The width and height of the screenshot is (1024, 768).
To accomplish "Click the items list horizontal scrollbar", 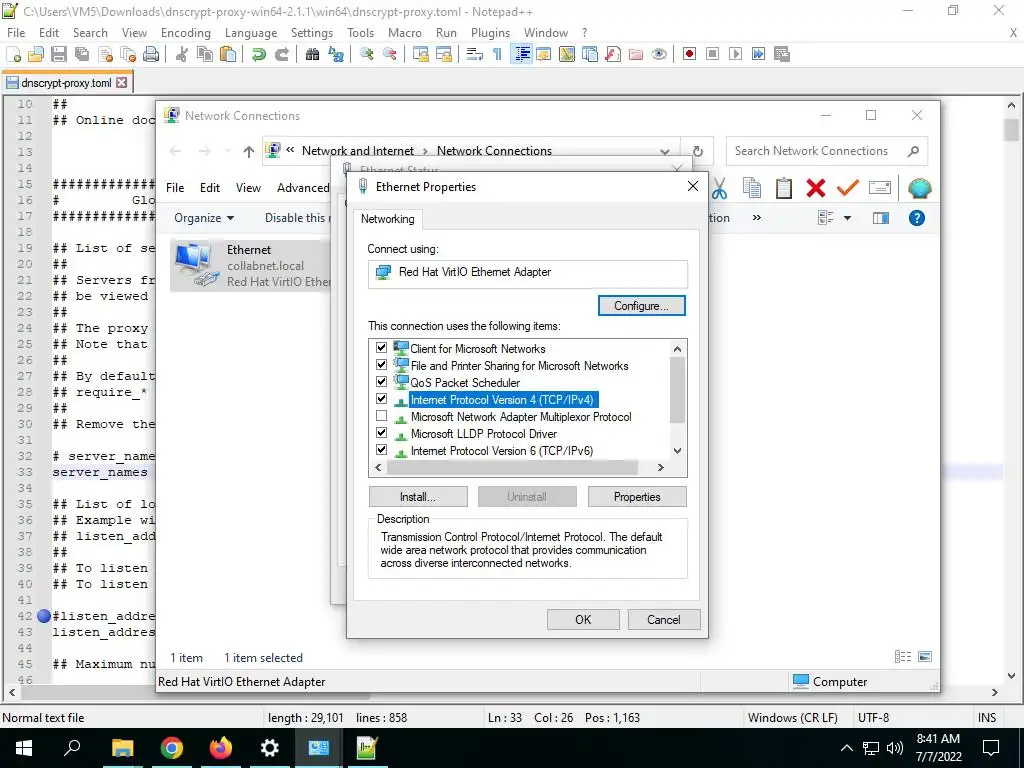I will (513, 468).
